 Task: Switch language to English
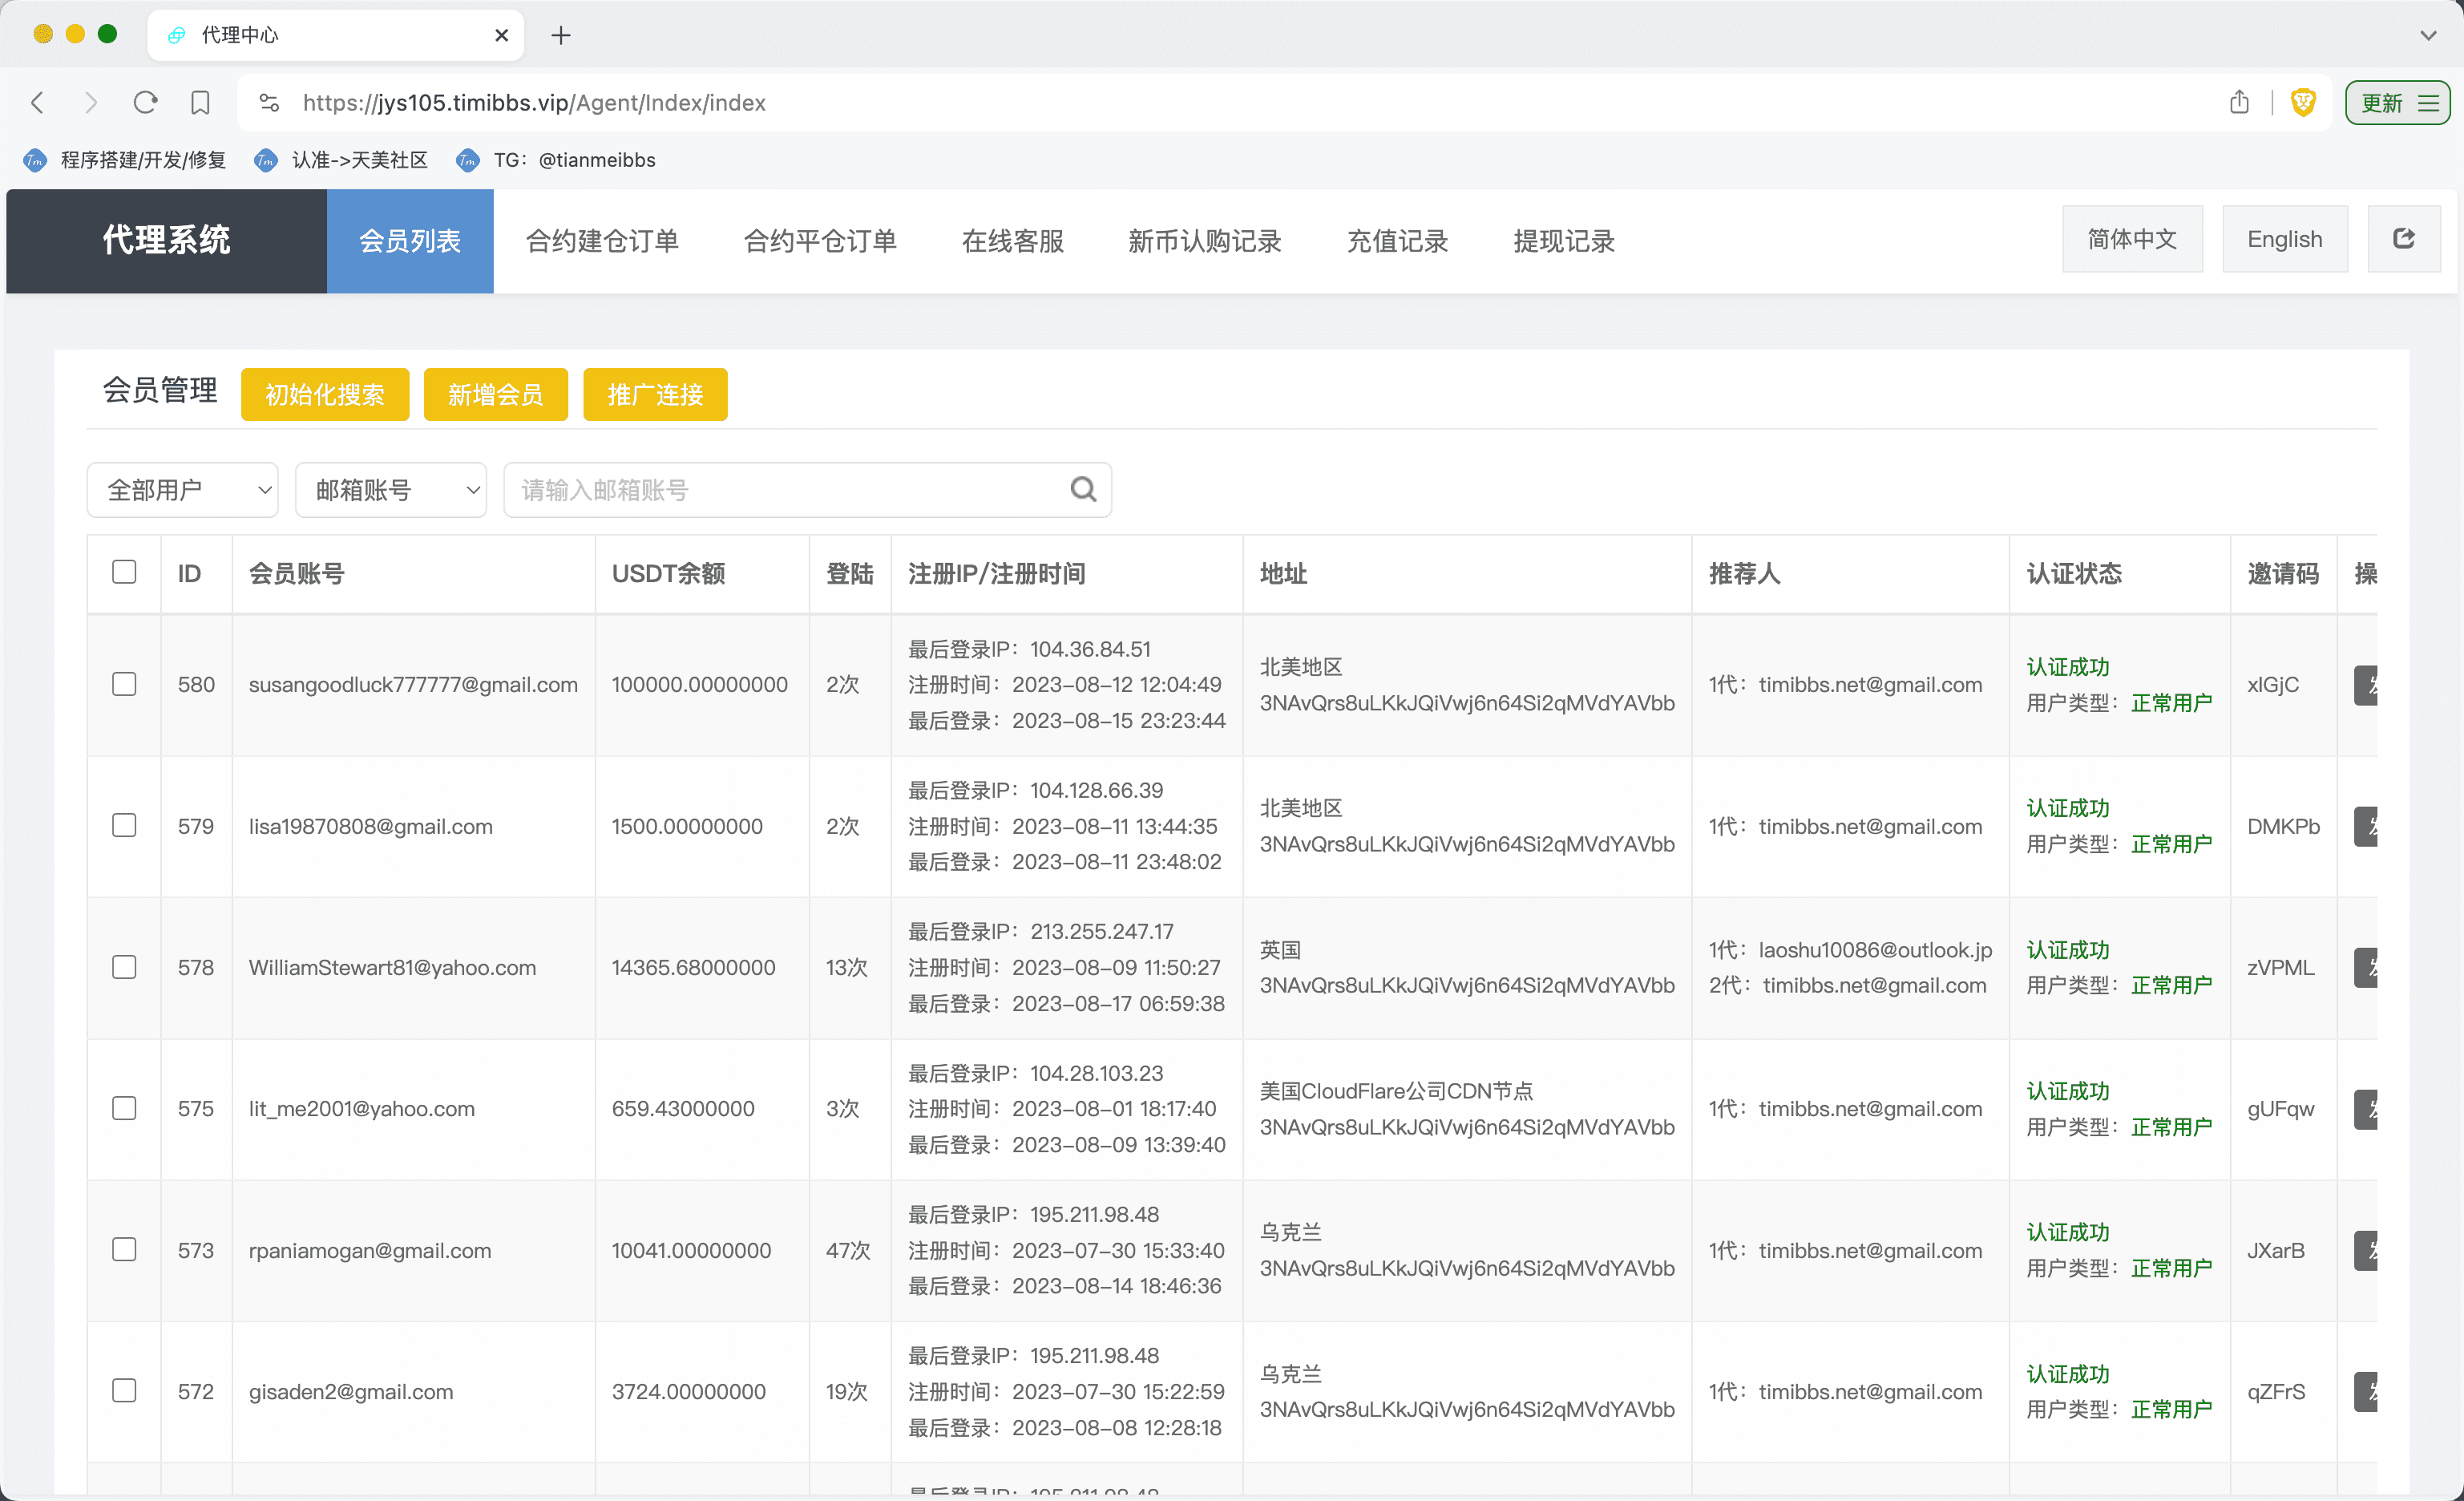click(x=2285, y=239)
